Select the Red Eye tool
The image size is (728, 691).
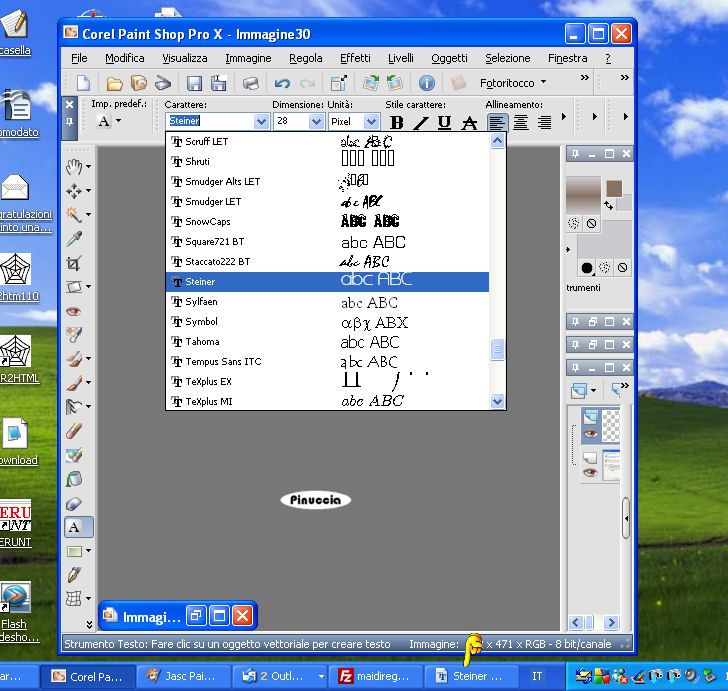74,311
